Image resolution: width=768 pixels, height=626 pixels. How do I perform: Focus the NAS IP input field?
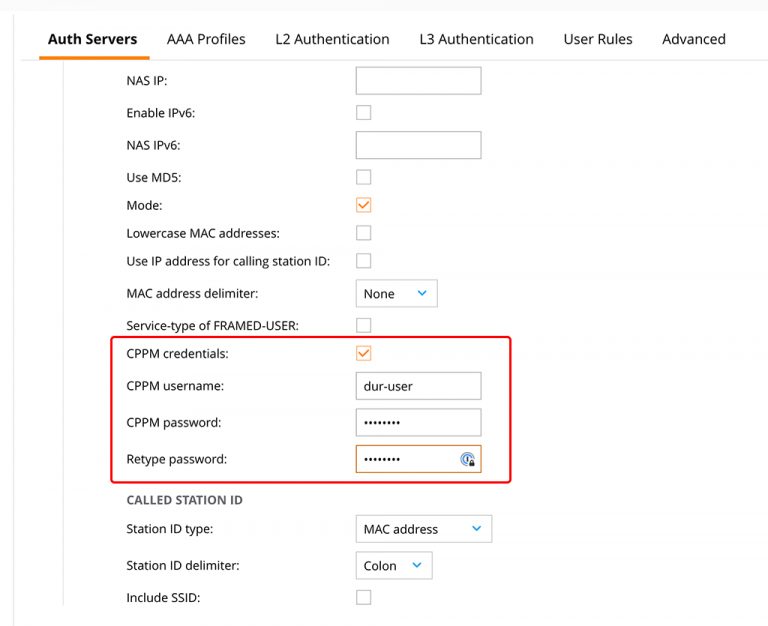point(418,81)
